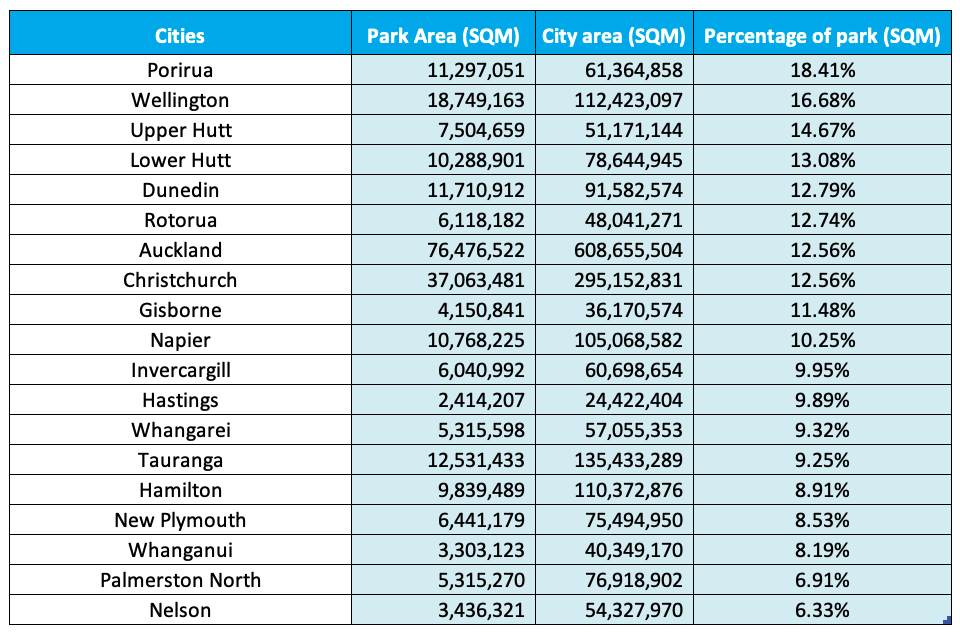Click the 12.79% percentage cell
Image resolution: width=960 pixels, height=633 pixels.
click(x=822, y=190)
